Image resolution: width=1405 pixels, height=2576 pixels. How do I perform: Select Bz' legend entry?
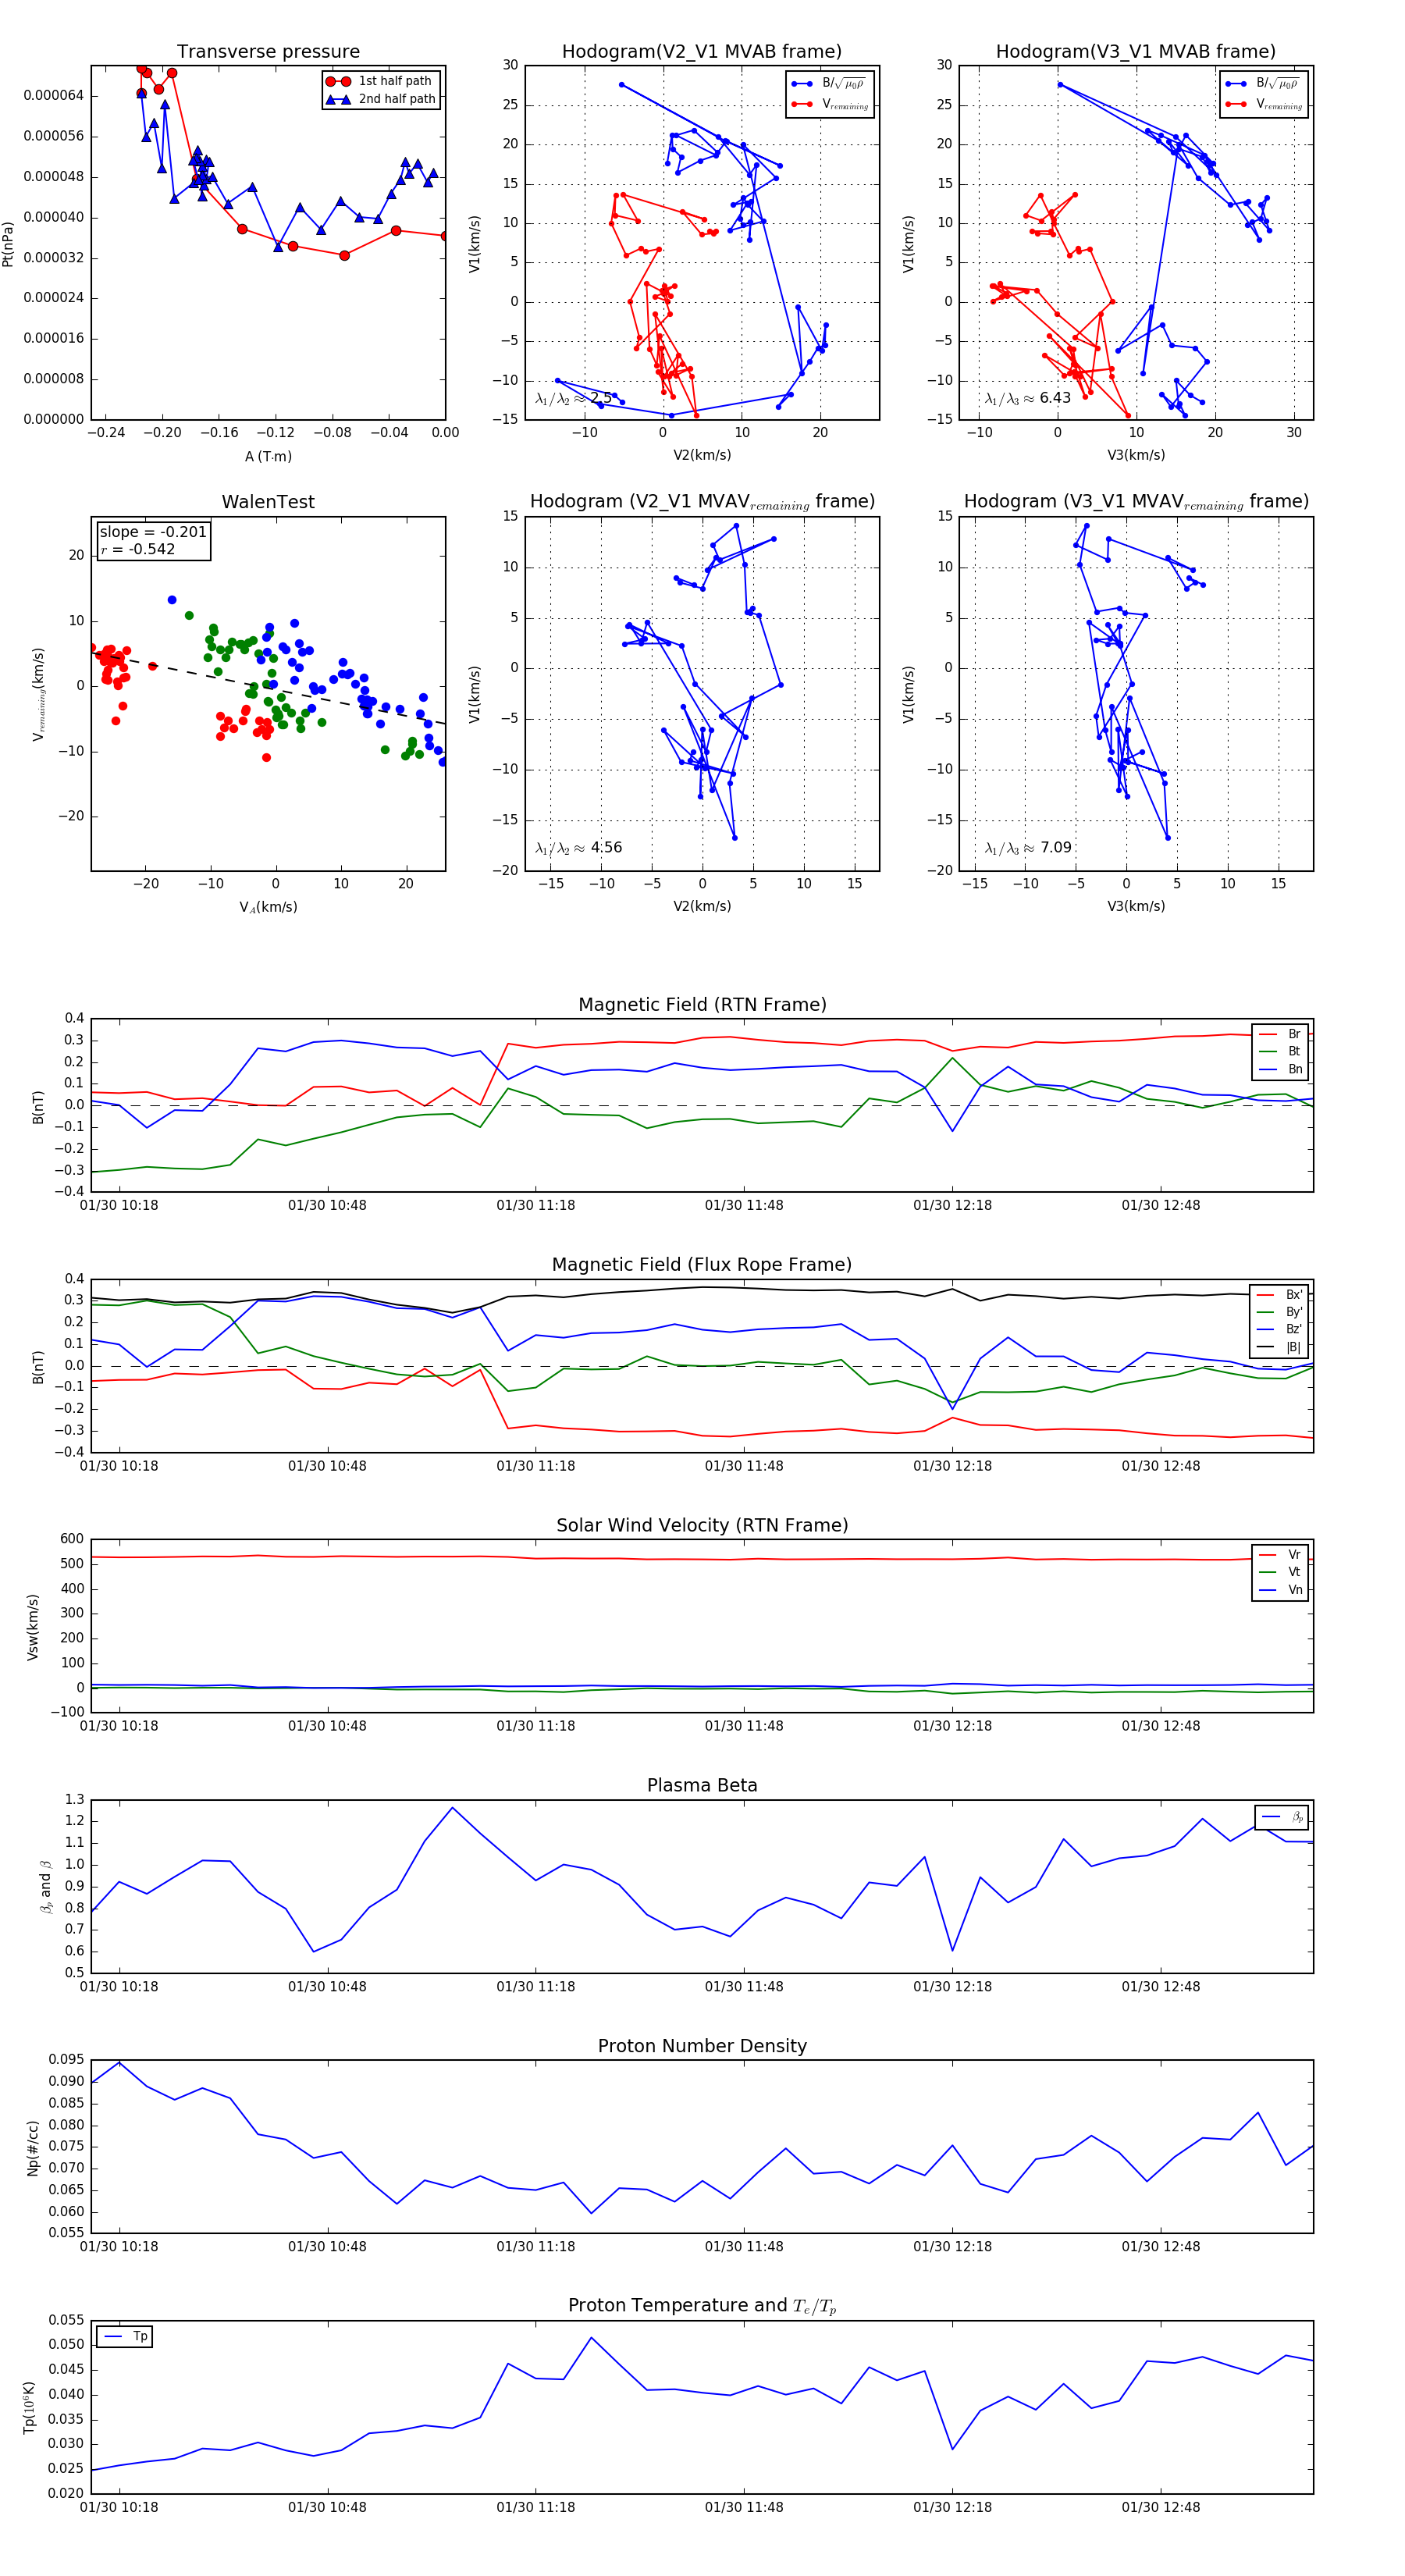tap(1279, 1329)
